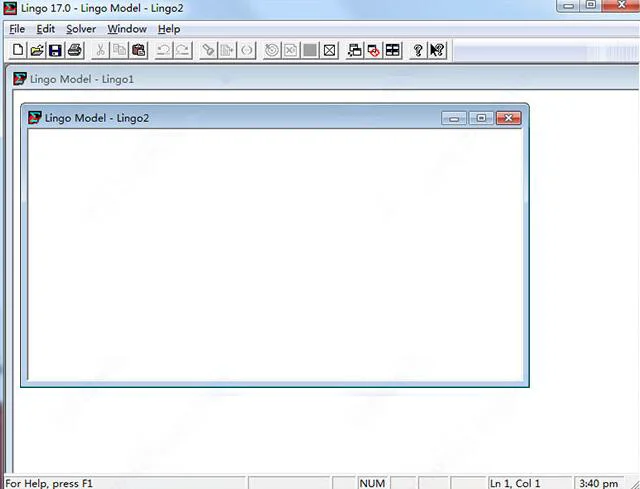
Task: Activate context help arrow-question icon
Action: [x=437, y=50]
